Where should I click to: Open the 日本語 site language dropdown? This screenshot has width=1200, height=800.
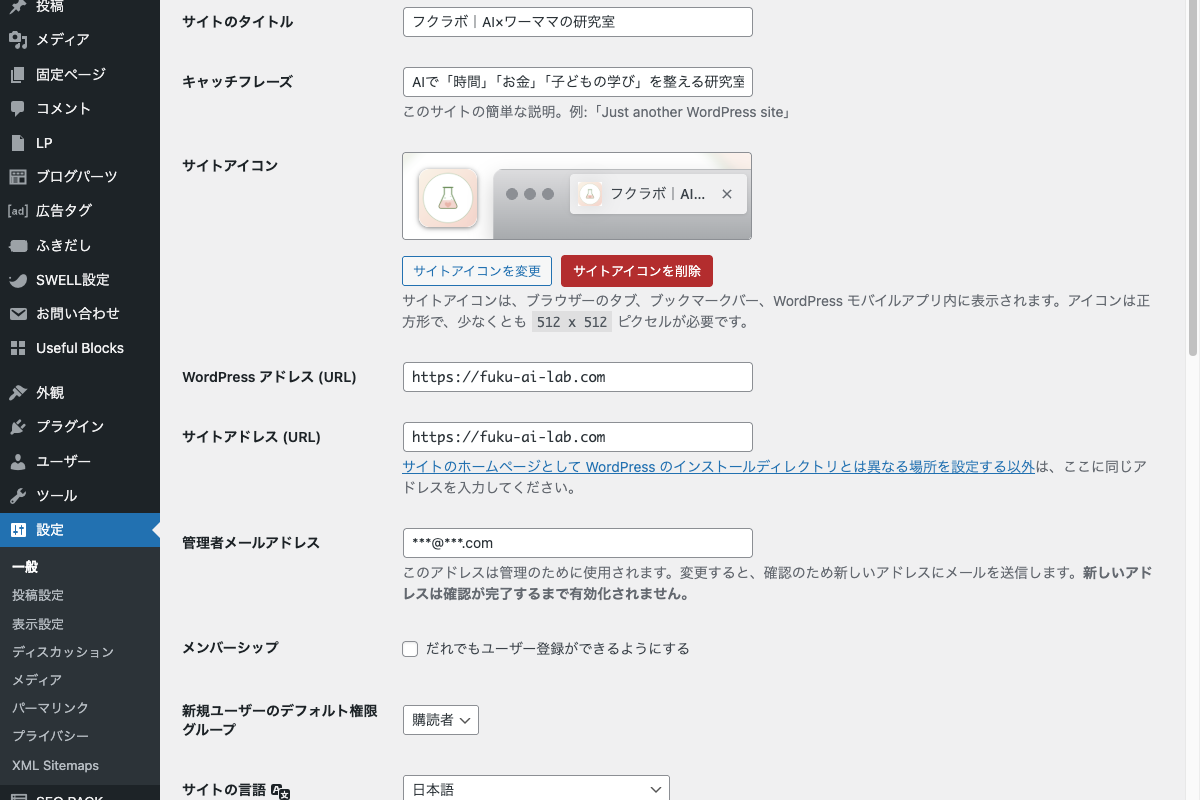coord(536,789)
